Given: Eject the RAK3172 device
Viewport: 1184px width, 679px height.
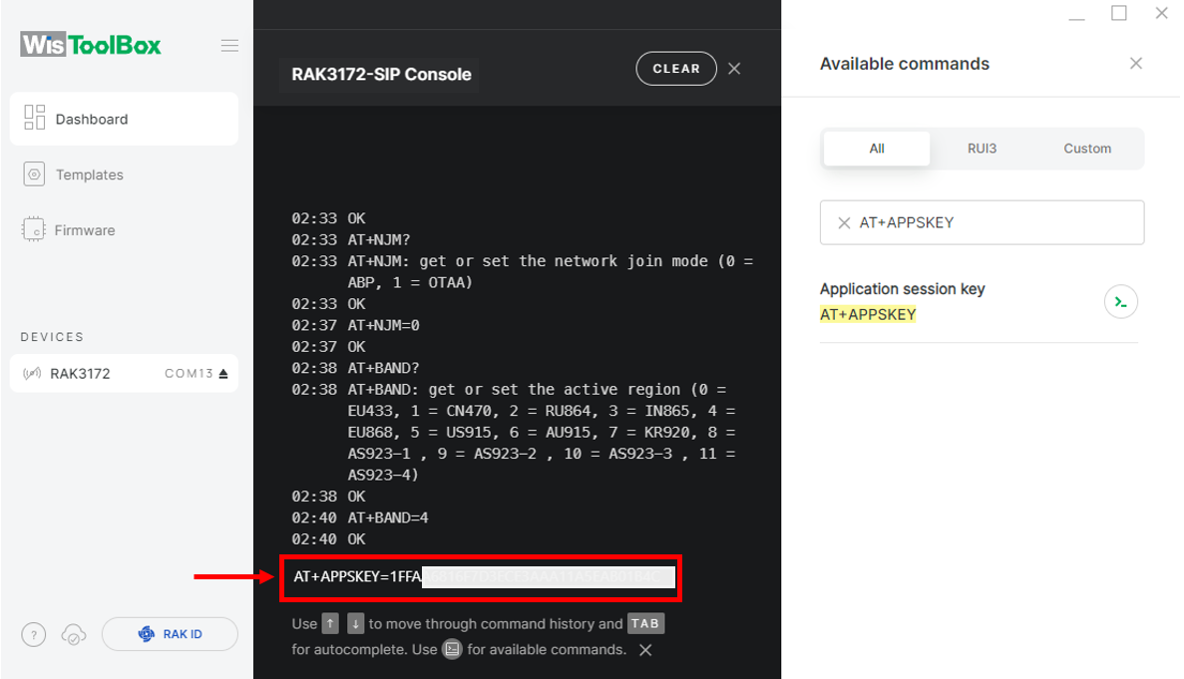Looking at the screenshot, I should [224, 374].
